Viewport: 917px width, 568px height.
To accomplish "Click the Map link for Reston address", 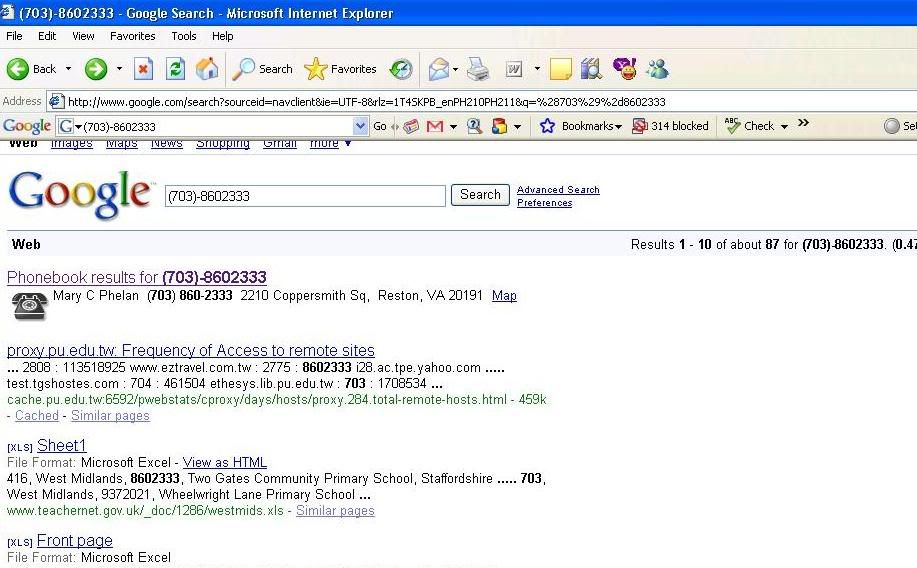I will click(x=504, y=296).
